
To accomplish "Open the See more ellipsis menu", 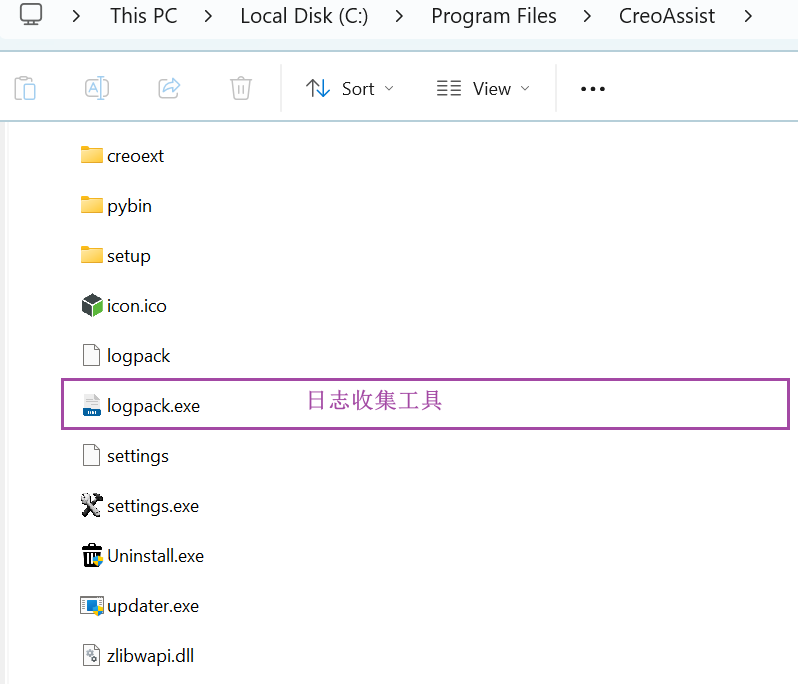I will [593, 88].
